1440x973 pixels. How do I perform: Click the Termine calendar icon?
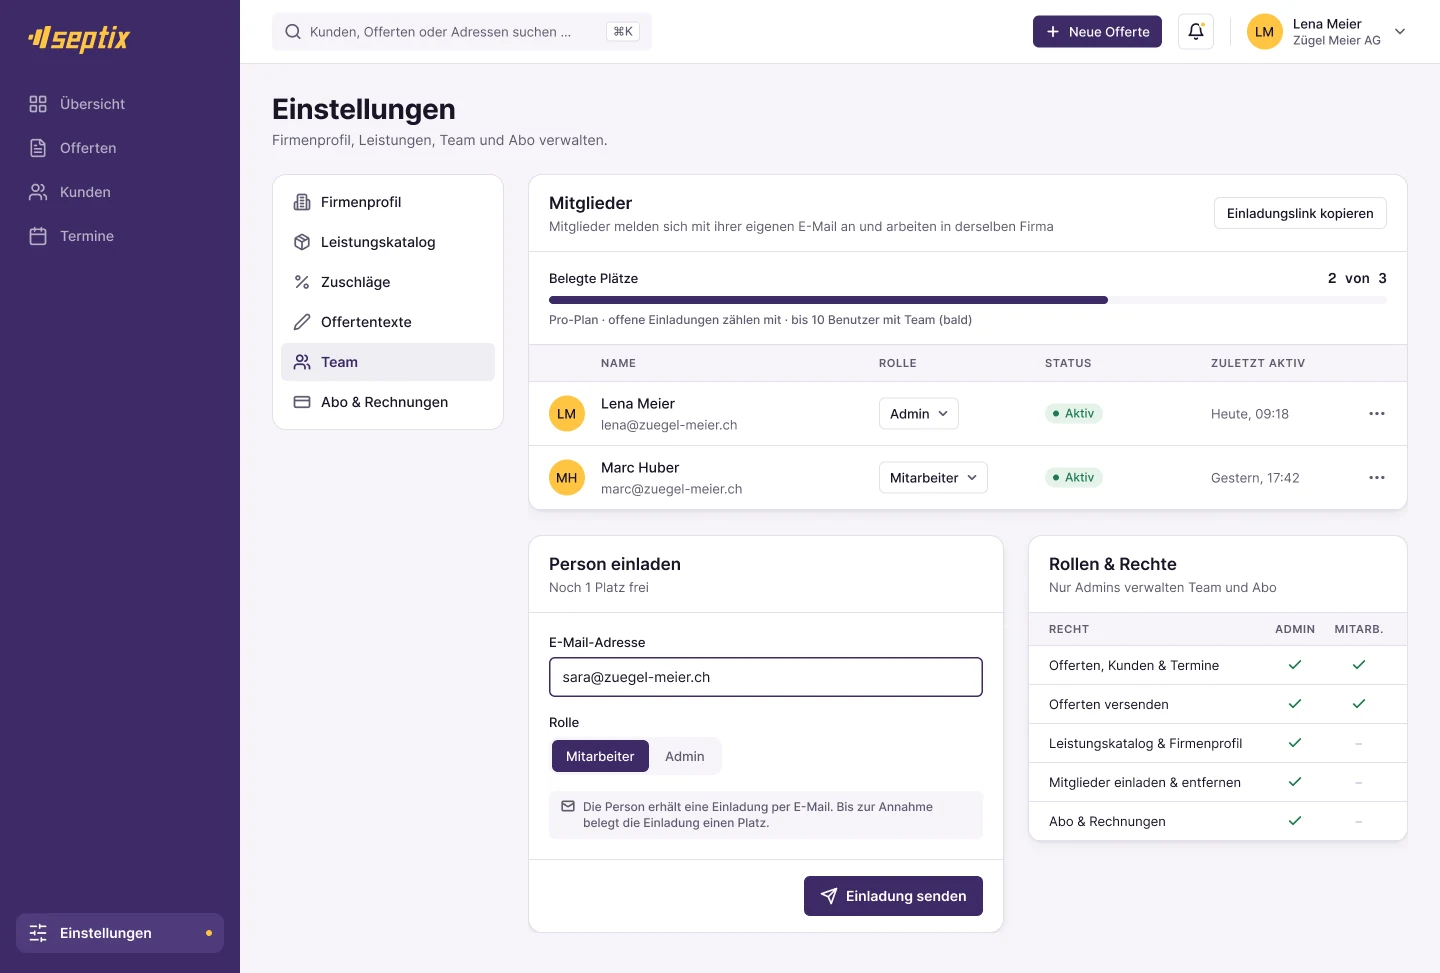coord(38,236)
